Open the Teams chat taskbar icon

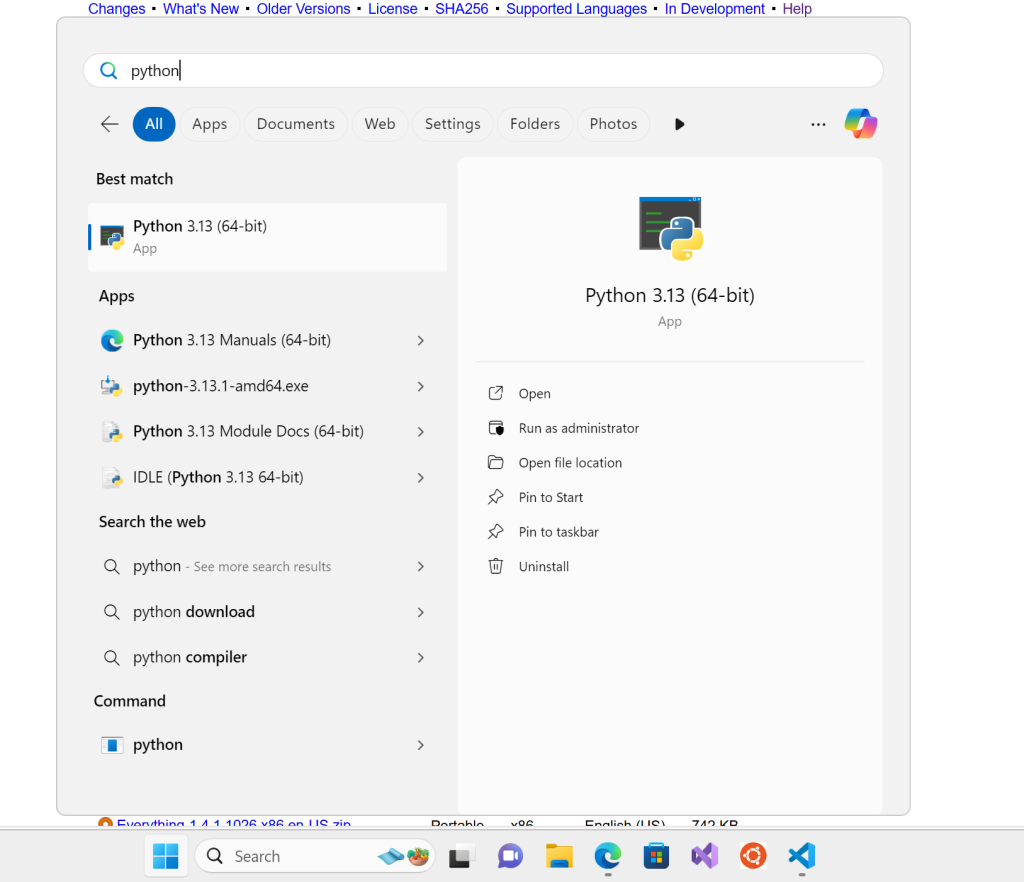[x=510, y=856]
